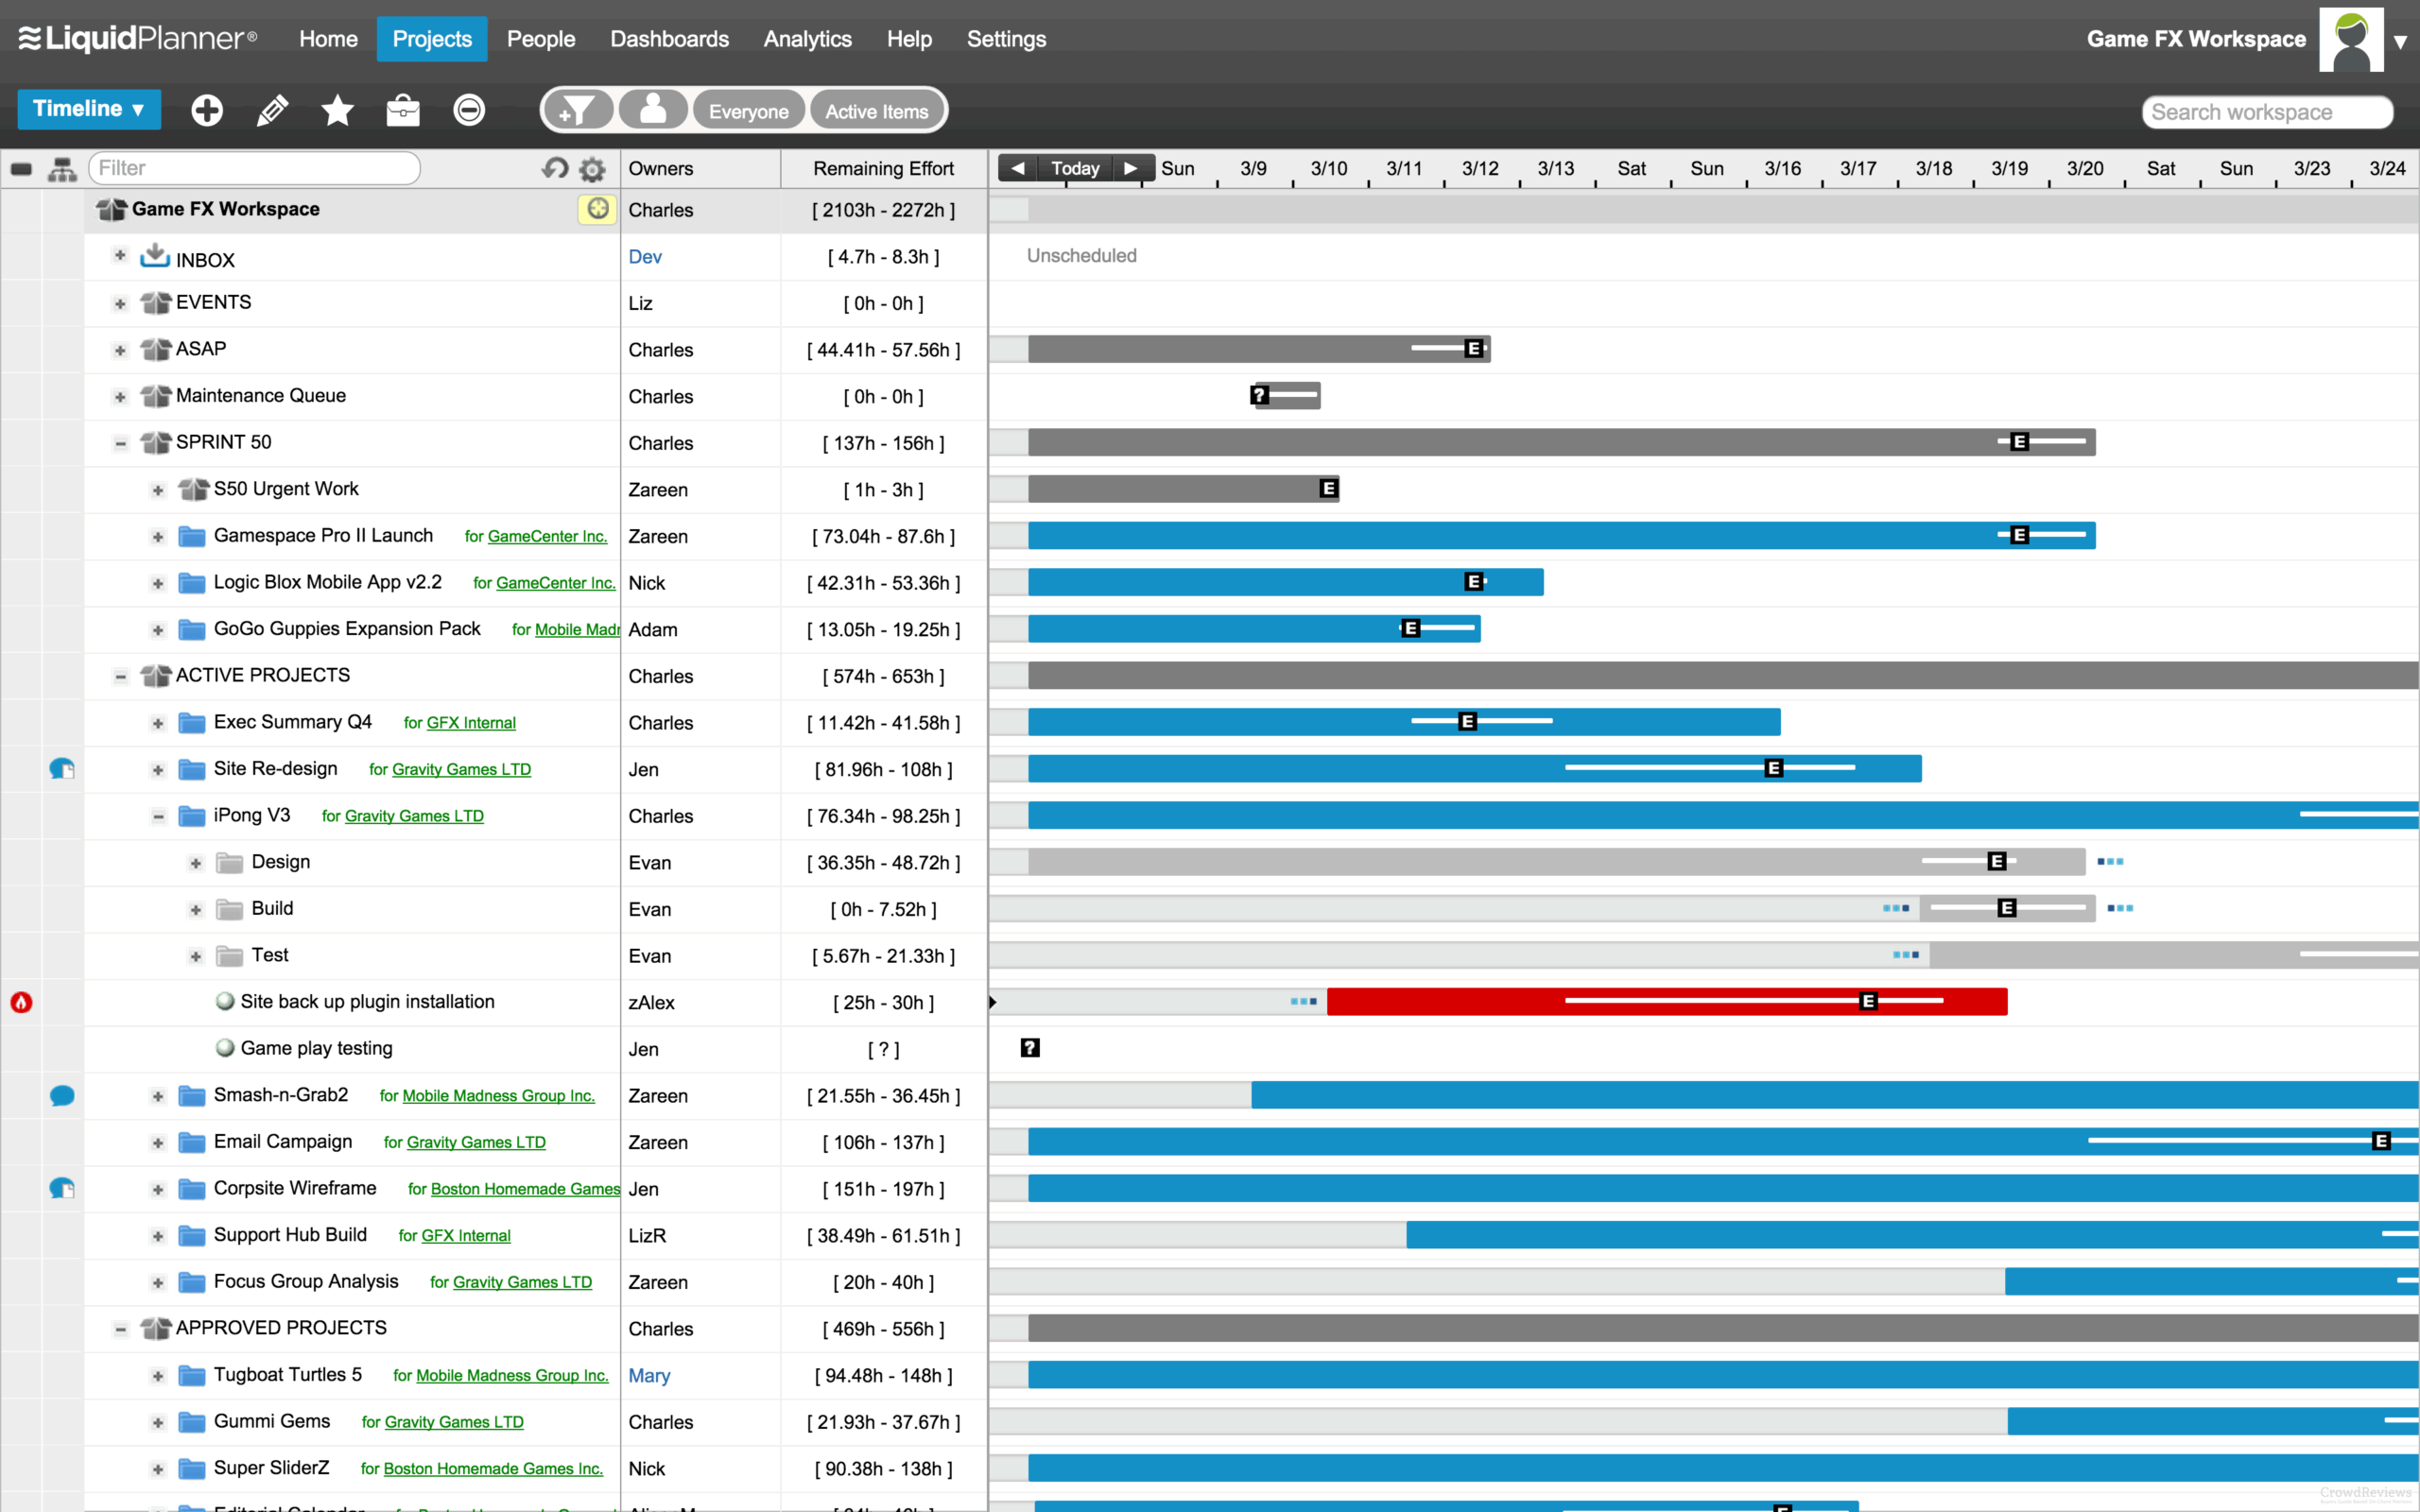The height and width of the screenshot is (1512, 2420).
Task: Click the Design subfolder icon
Action: 230,862
